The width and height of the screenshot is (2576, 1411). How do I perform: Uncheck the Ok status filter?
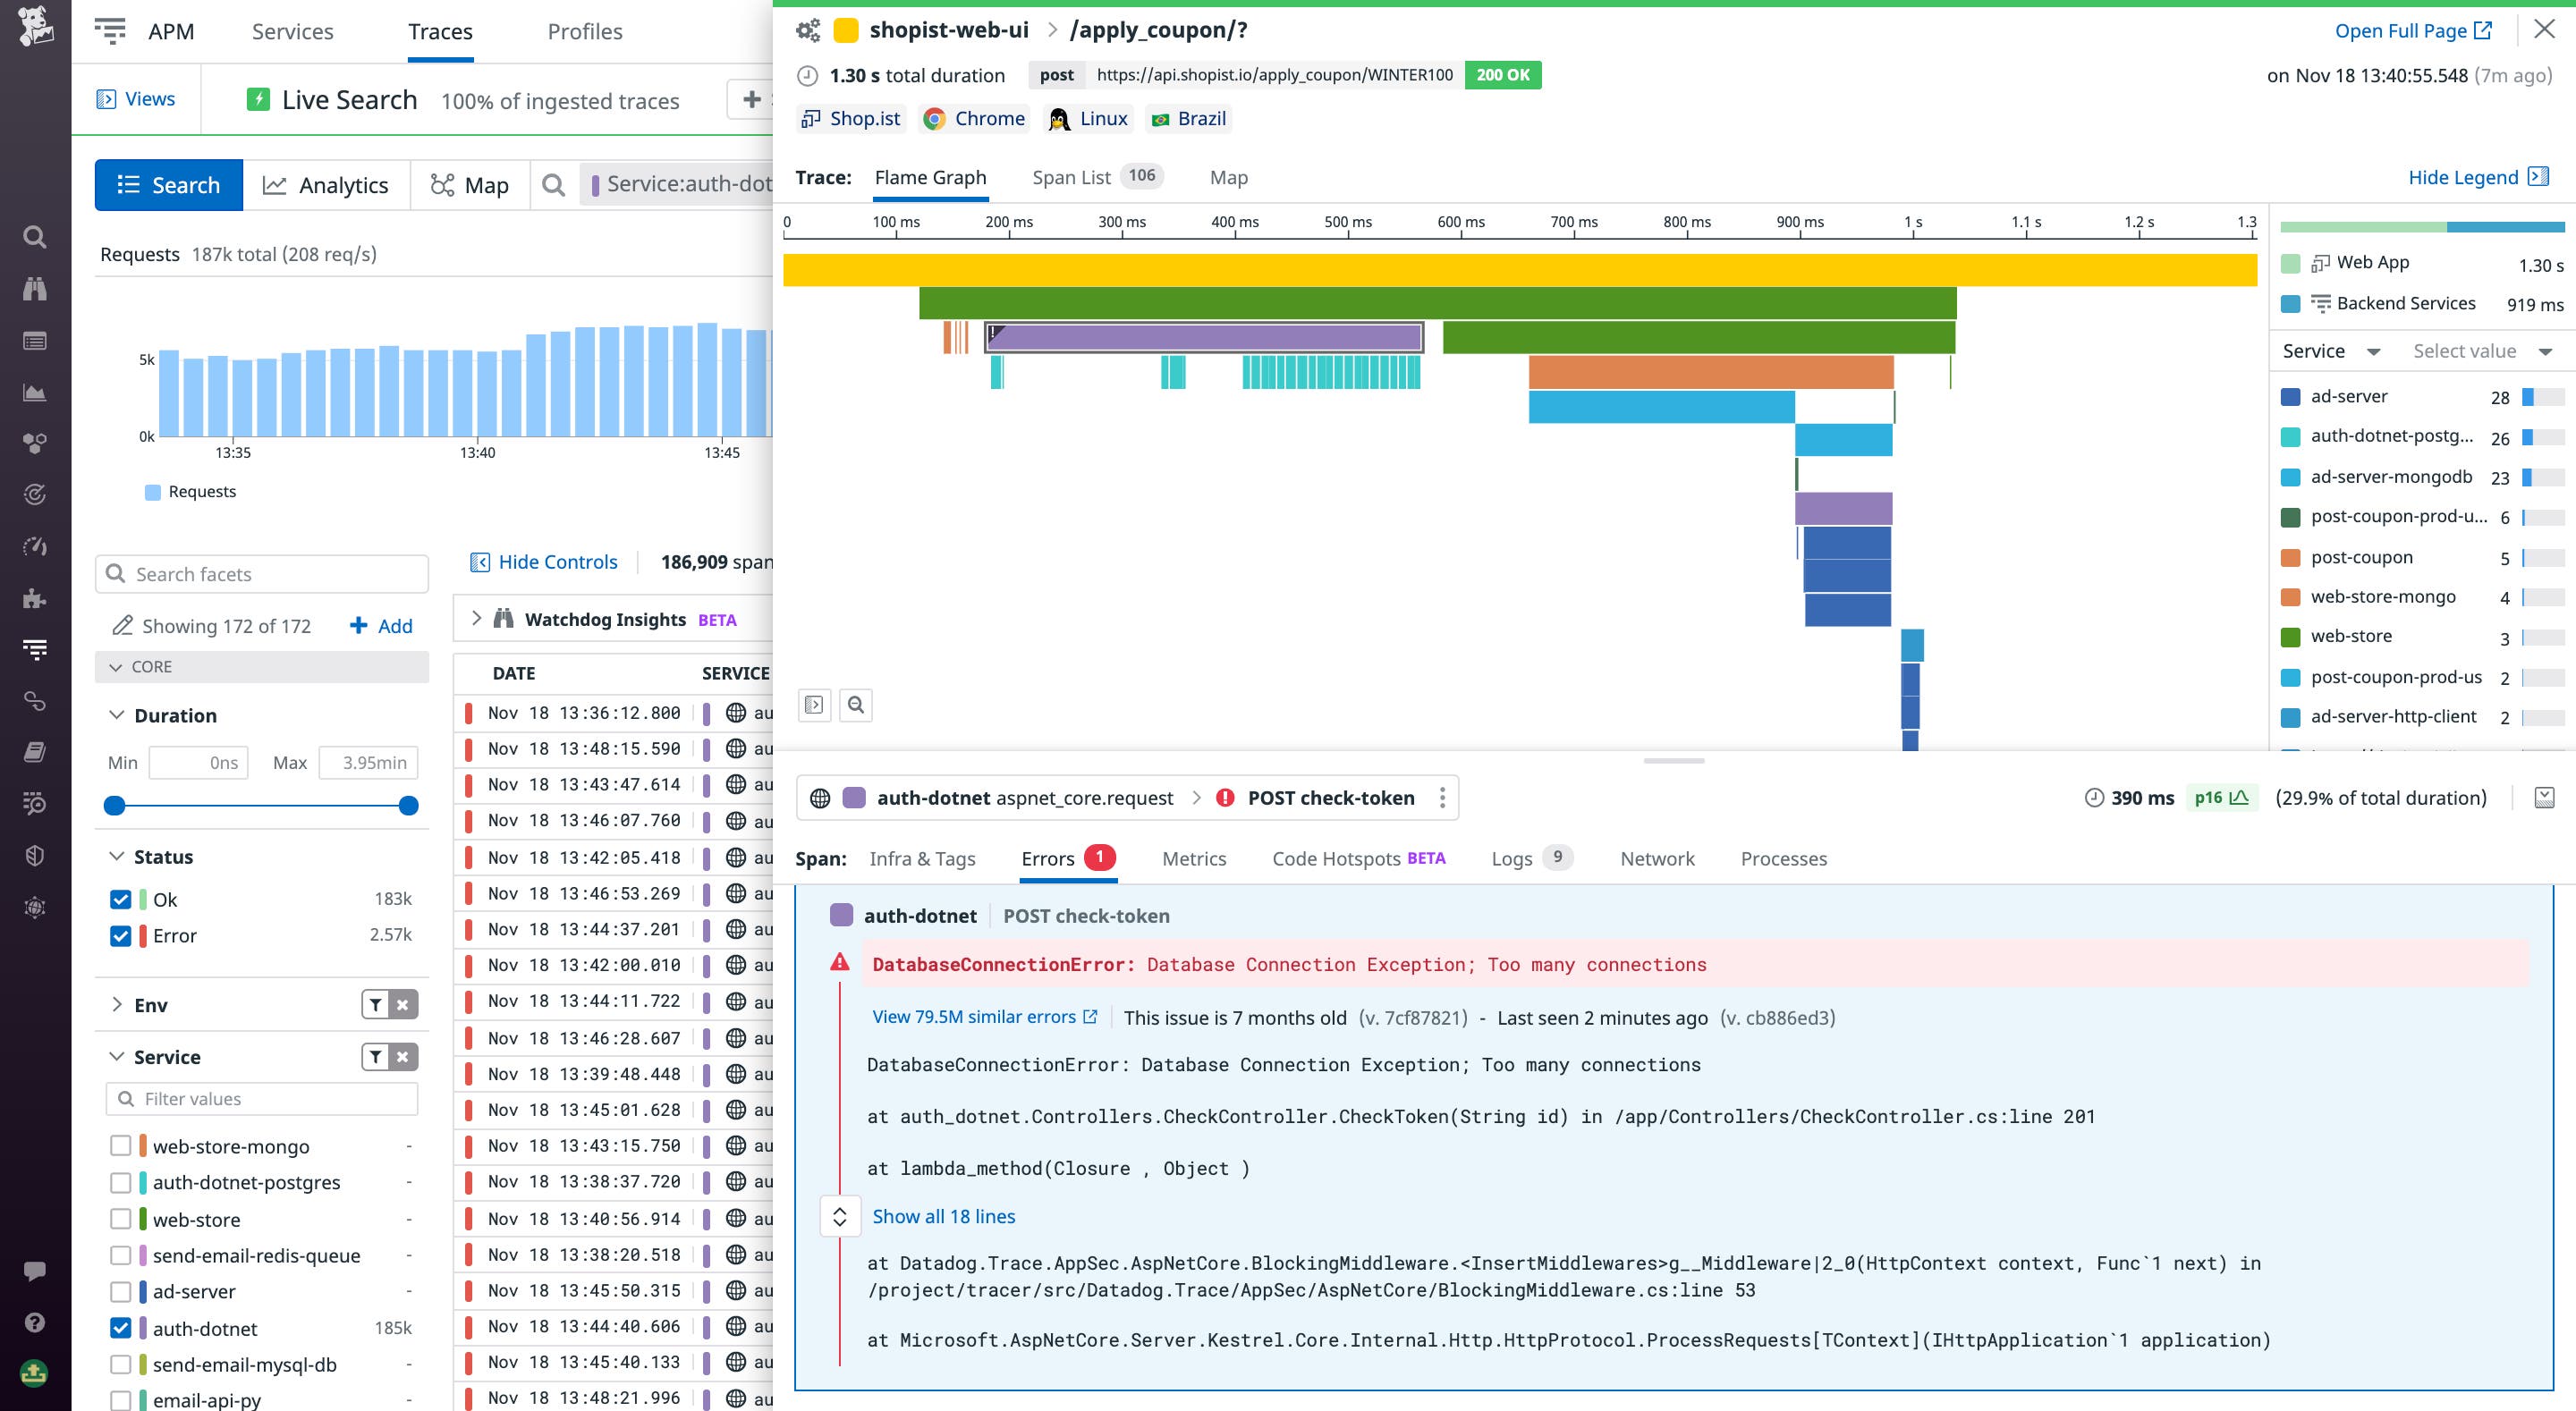pyautogui.click(x=120, y=899)
